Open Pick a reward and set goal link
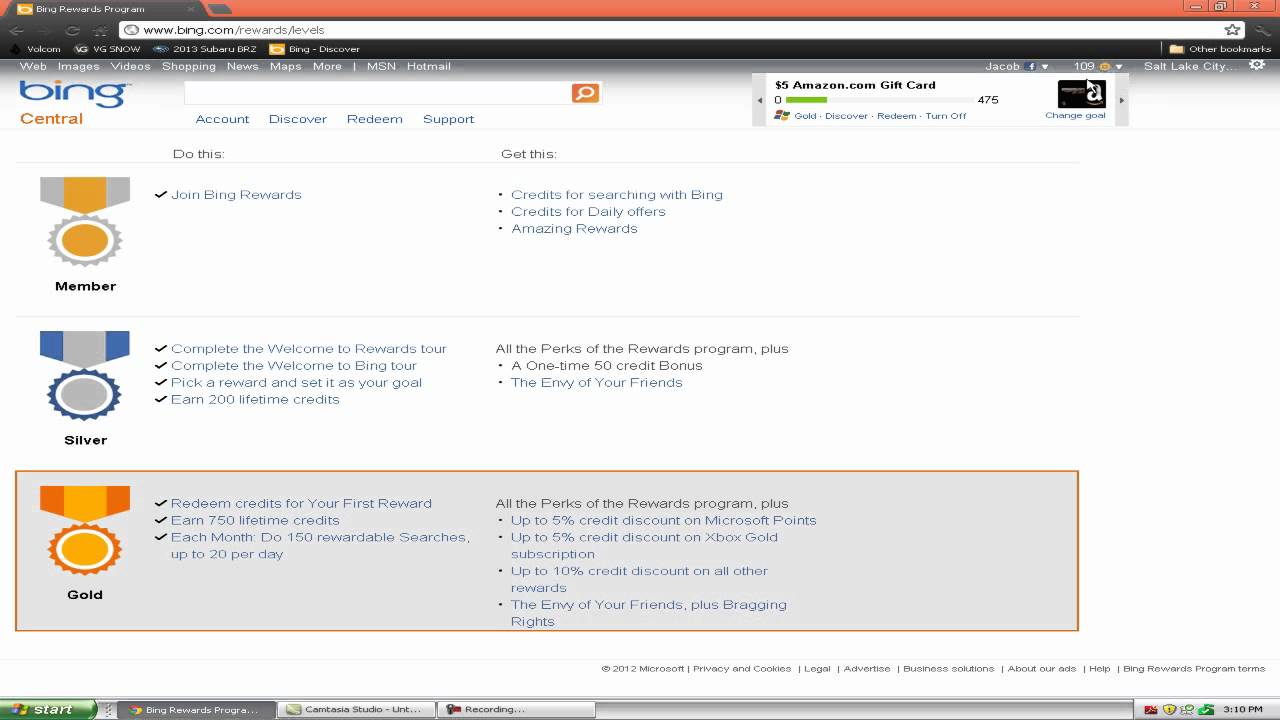 point(296,382)
